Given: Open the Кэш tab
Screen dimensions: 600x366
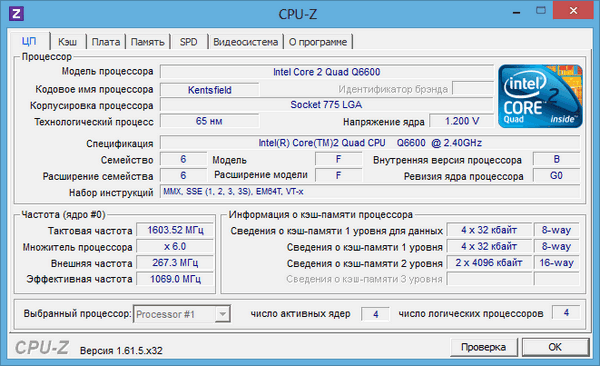Looking at the screenshot, I should click(67, 42).
